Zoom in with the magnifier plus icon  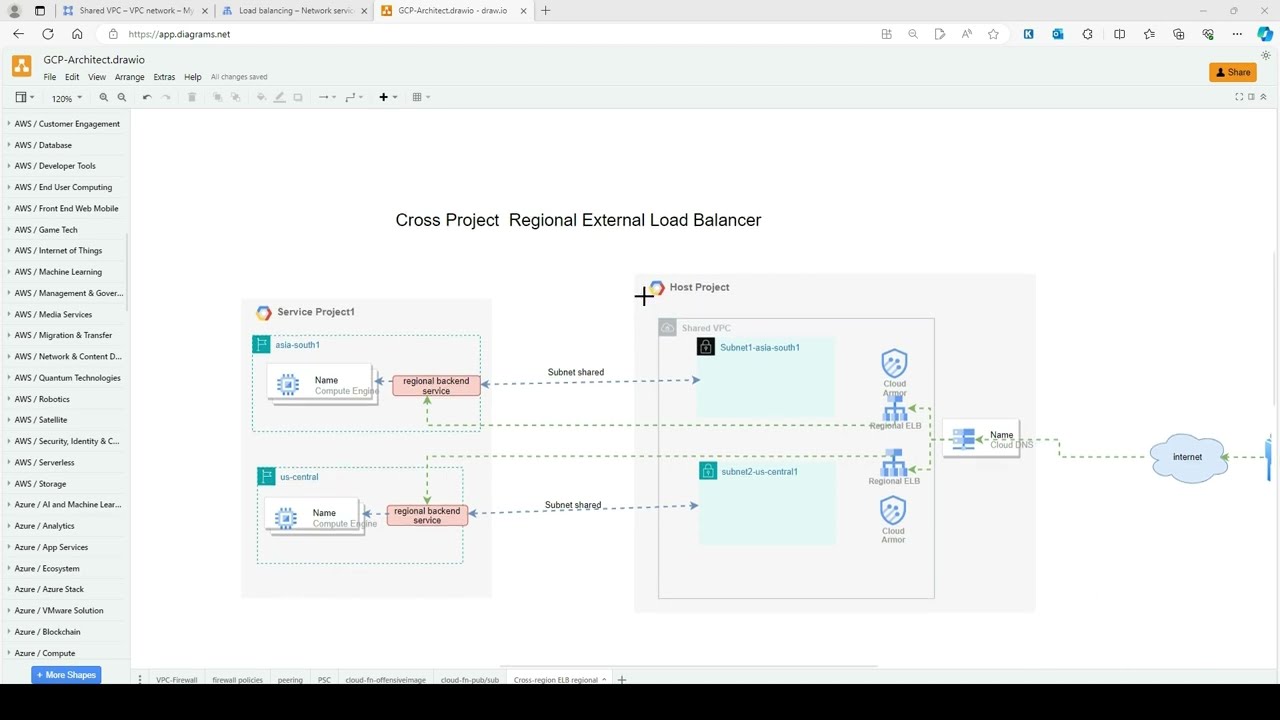pos(103,97)
